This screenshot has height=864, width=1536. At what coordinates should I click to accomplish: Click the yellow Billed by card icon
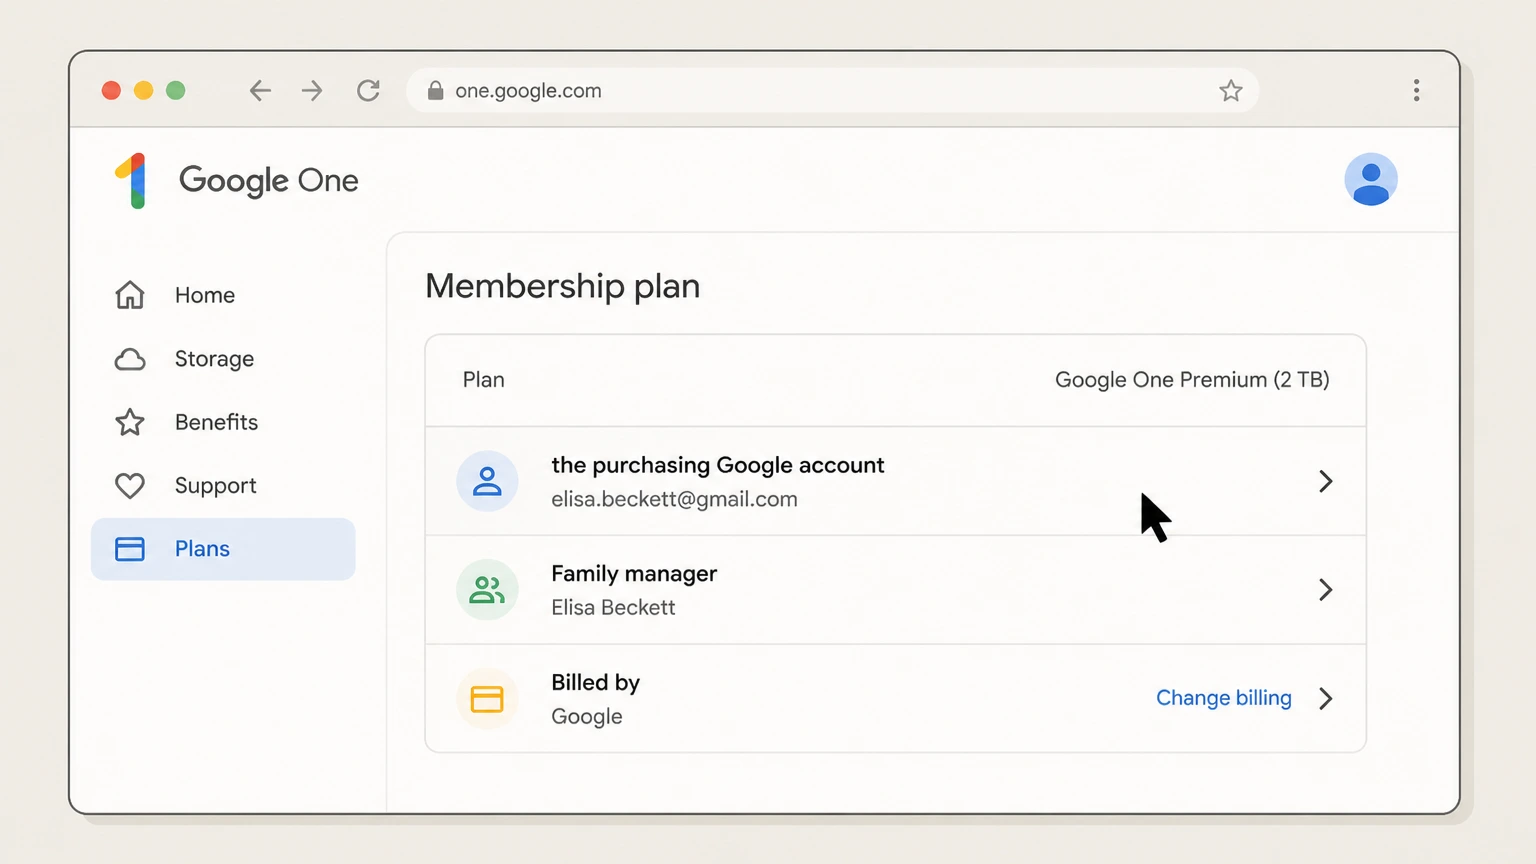point(487,699)
